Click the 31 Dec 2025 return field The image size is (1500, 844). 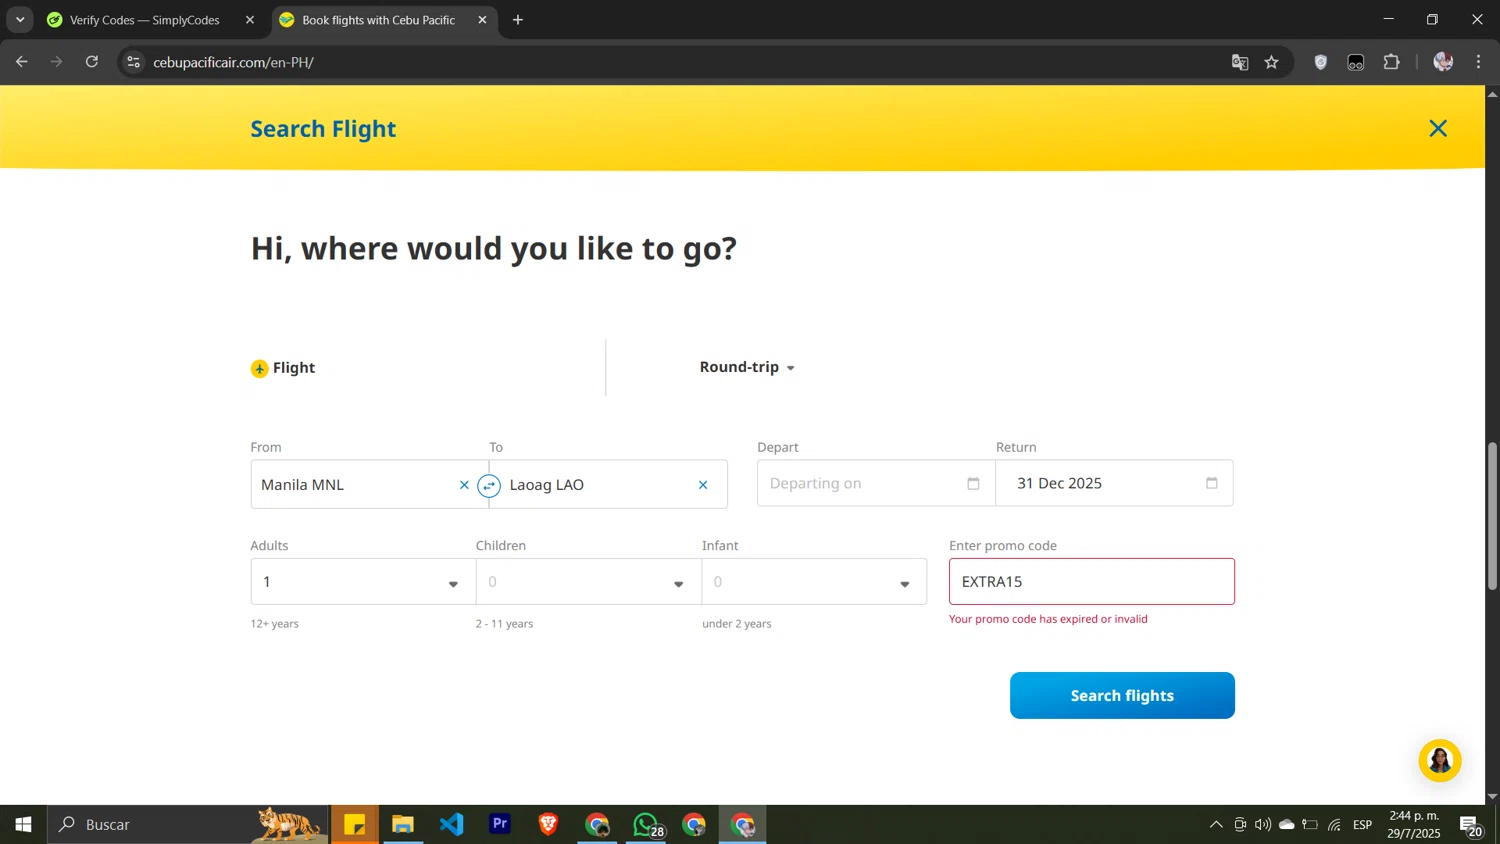point(1114,484)
